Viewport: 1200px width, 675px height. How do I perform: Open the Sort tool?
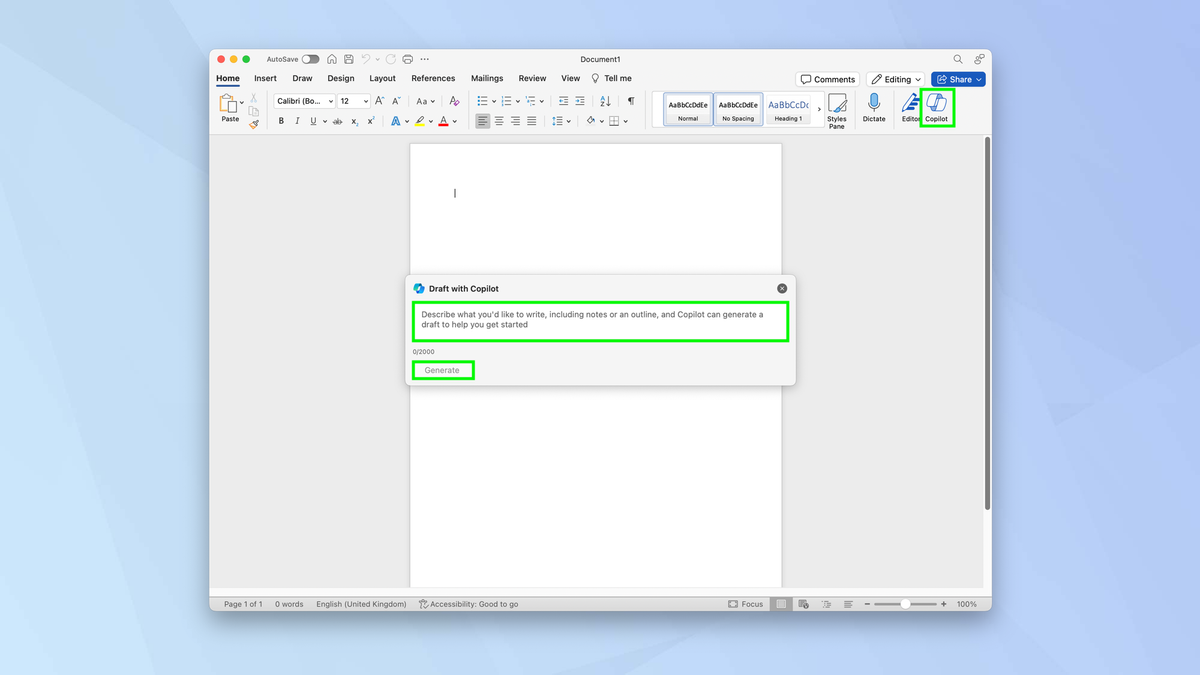(605, 101)
